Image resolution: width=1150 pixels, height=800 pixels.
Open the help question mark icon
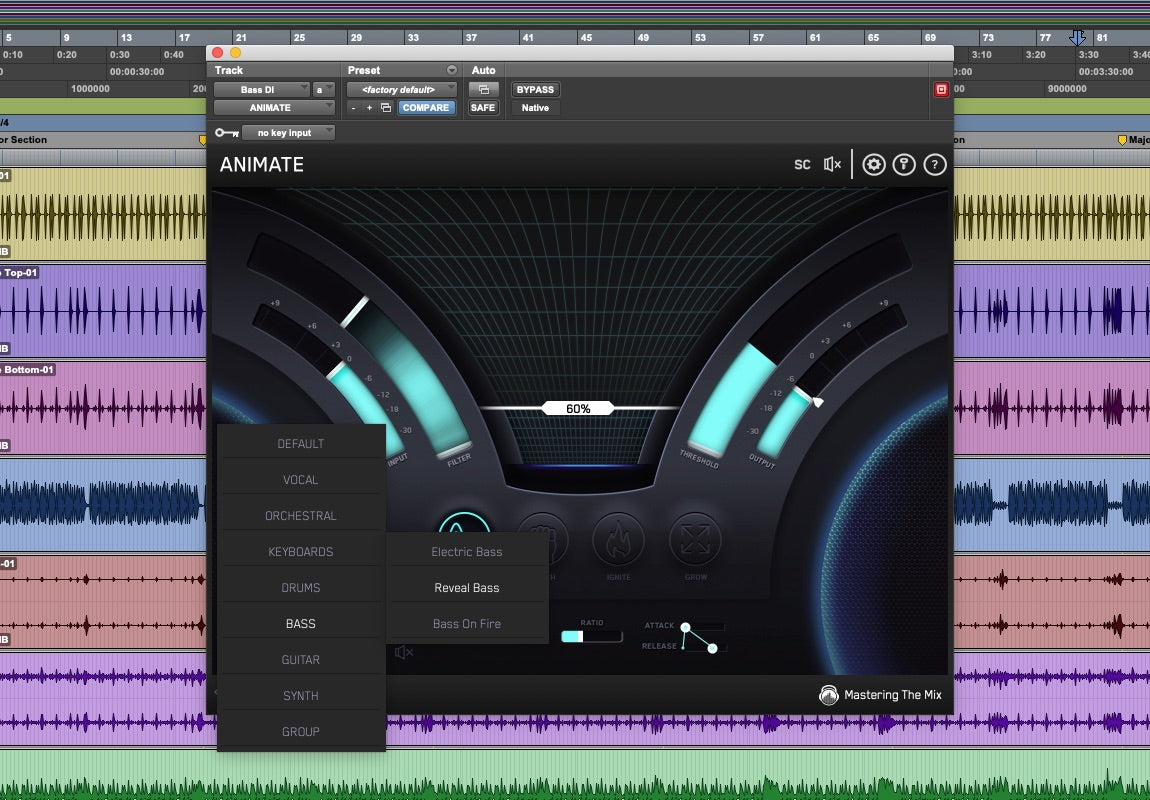pos(934,164)
